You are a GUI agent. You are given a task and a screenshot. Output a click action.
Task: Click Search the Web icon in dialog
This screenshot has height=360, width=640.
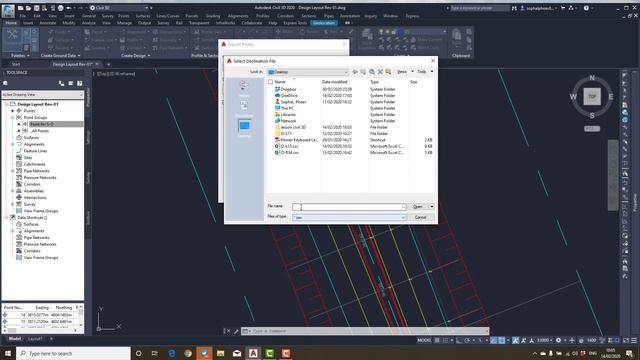372,72
